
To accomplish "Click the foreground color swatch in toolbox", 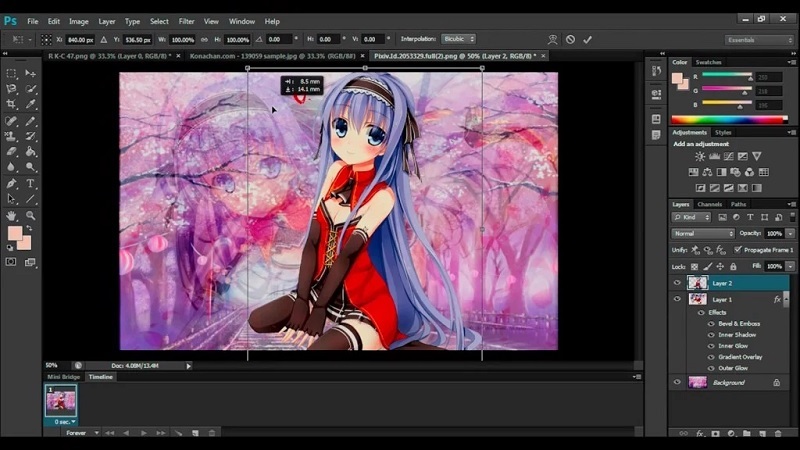I will 14,233.
